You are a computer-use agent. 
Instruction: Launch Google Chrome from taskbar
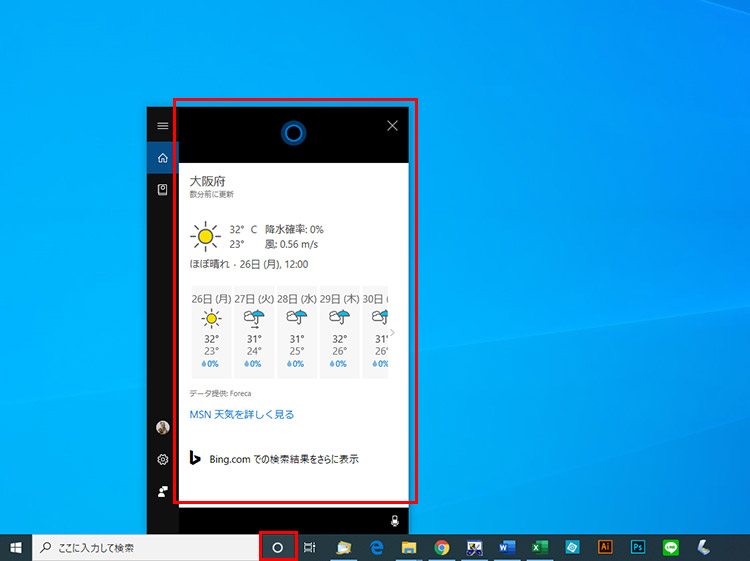tap(441, 547)
